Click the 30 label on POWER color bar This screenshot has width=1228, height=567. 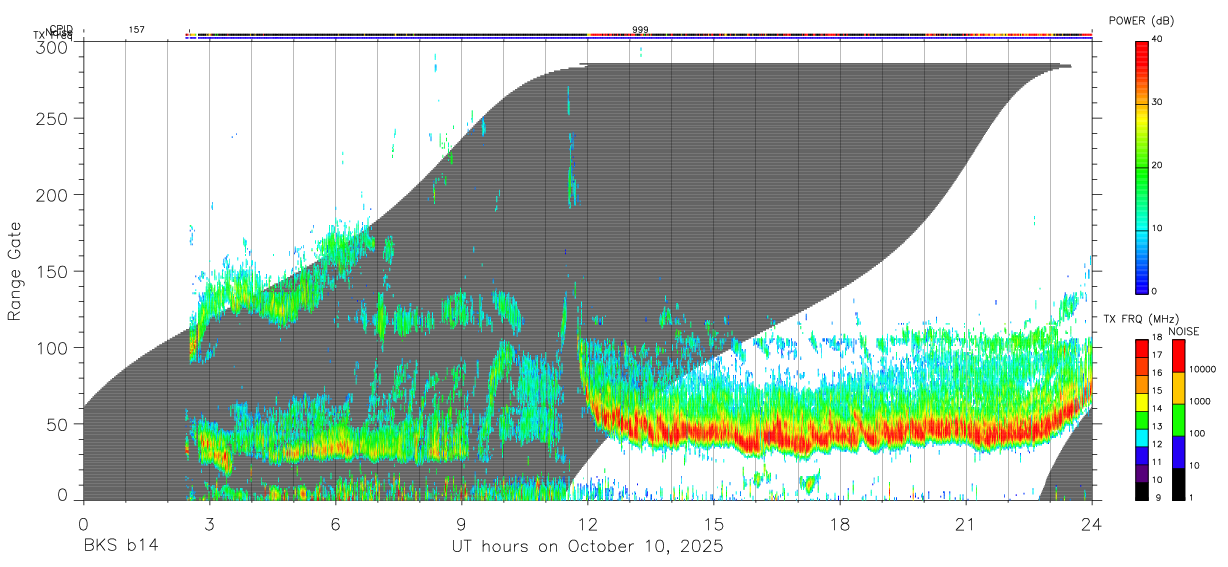tap(1158, 103)
